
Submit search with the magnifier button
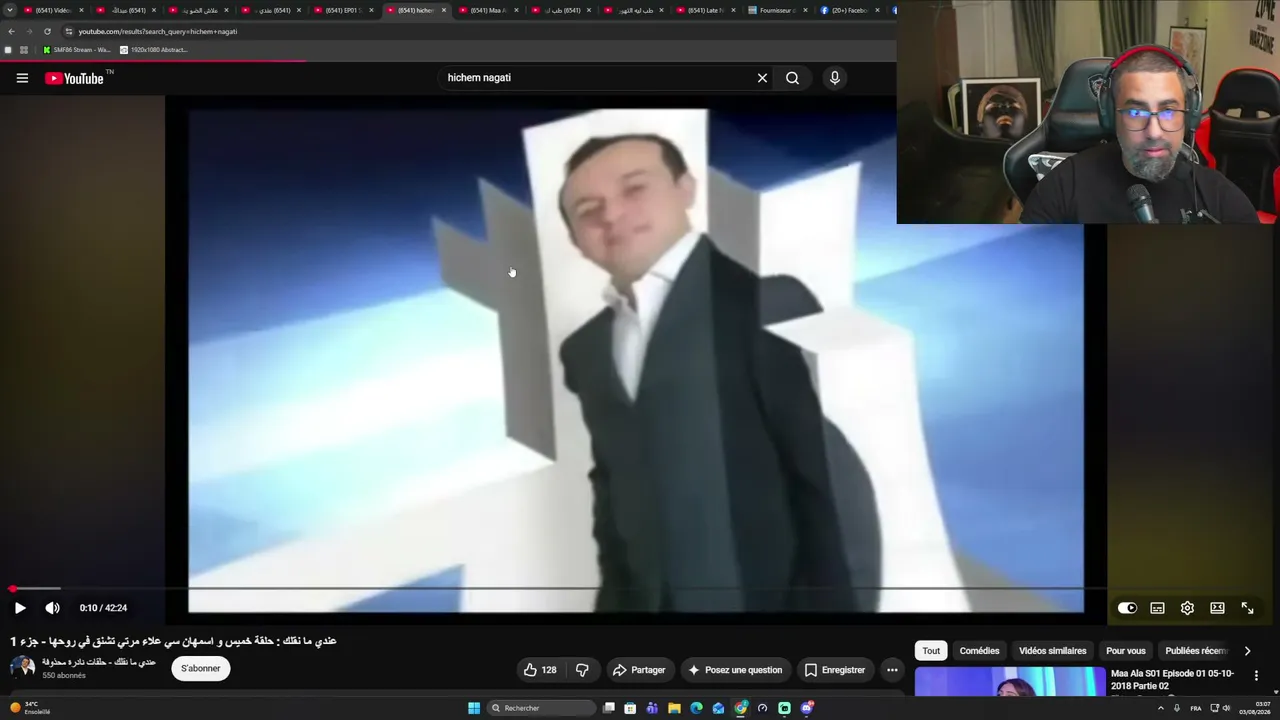[x=792, y=78]
